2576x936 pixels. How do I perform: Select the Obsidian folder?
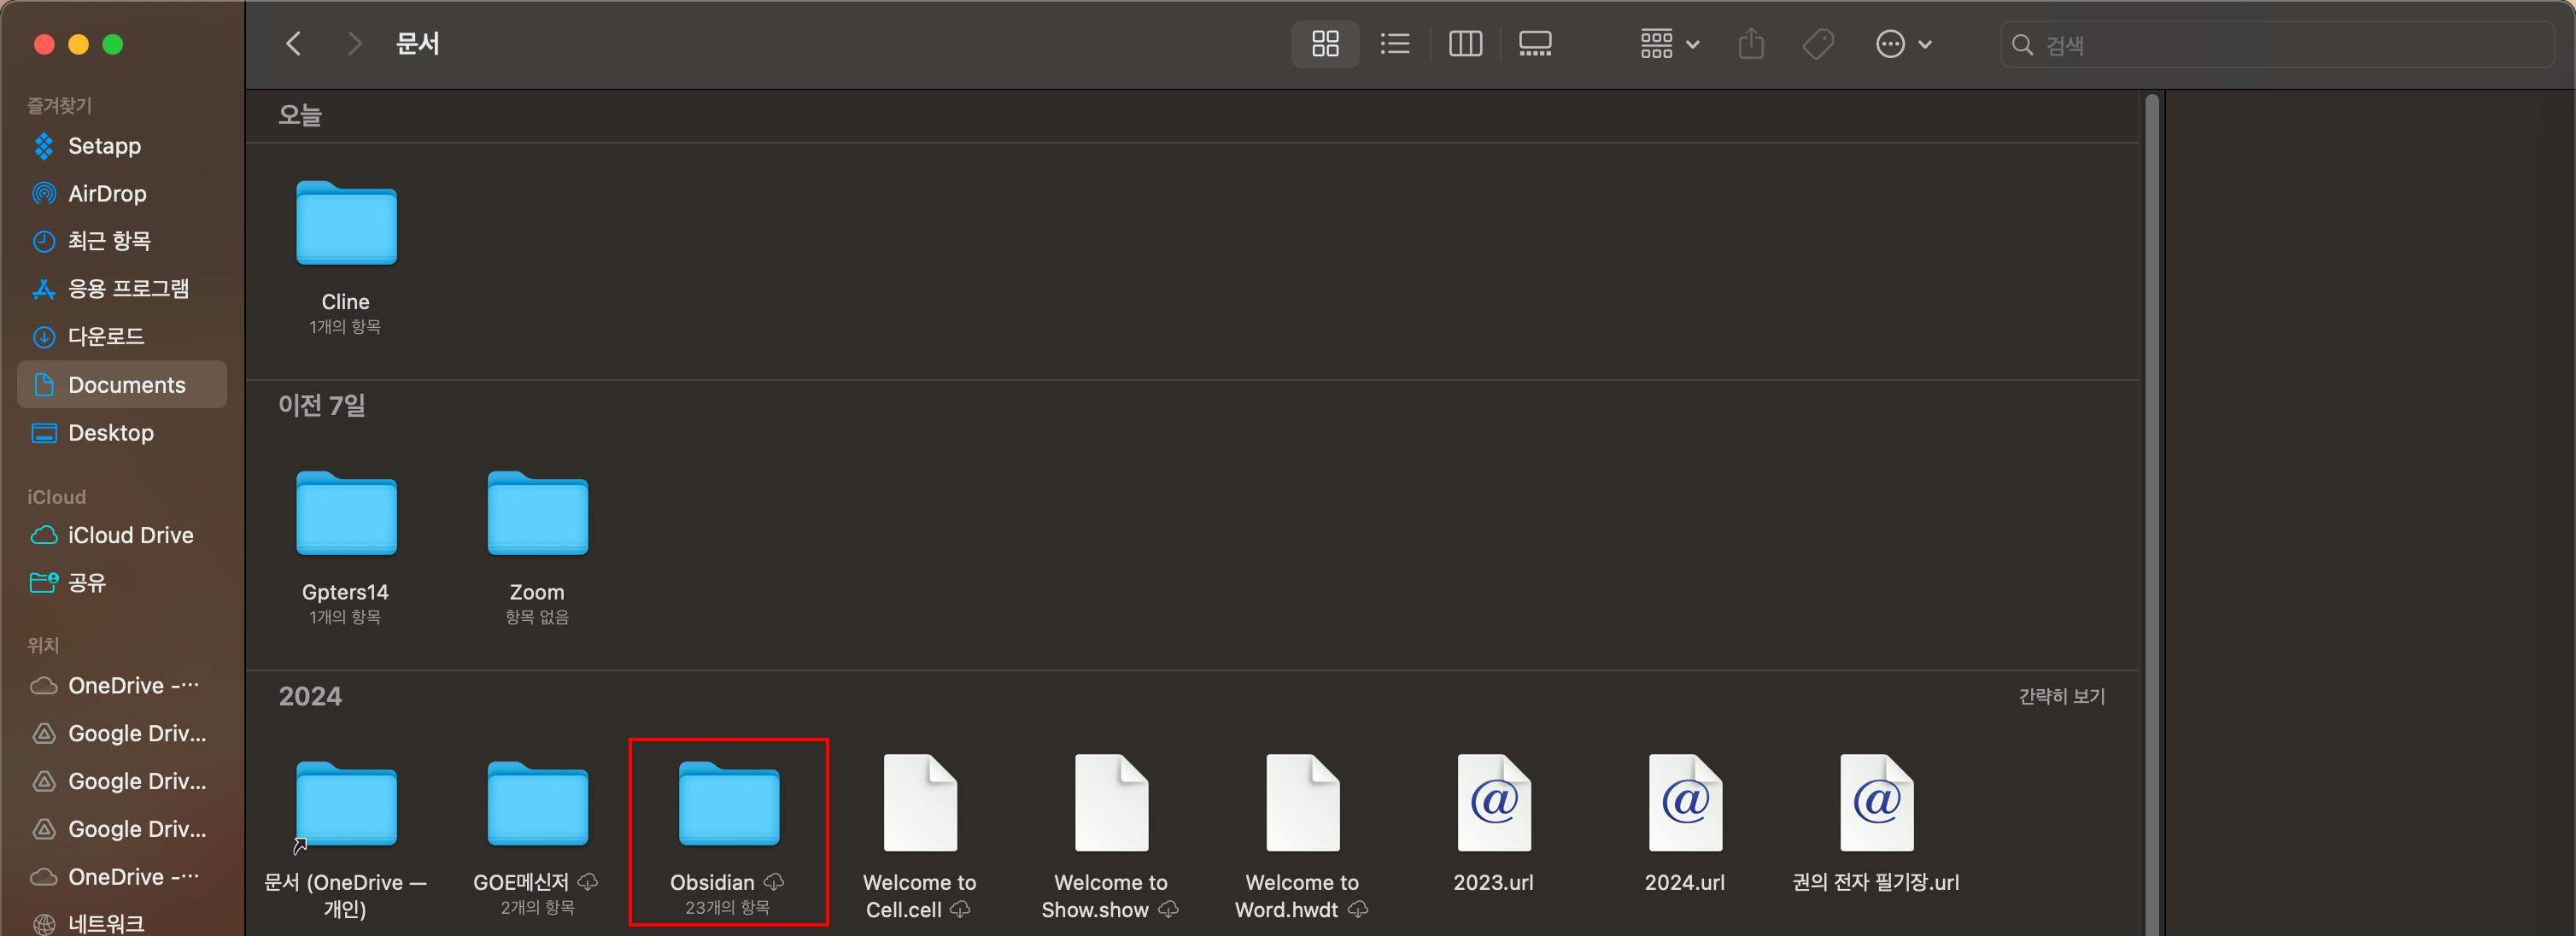tap(728, 805)
